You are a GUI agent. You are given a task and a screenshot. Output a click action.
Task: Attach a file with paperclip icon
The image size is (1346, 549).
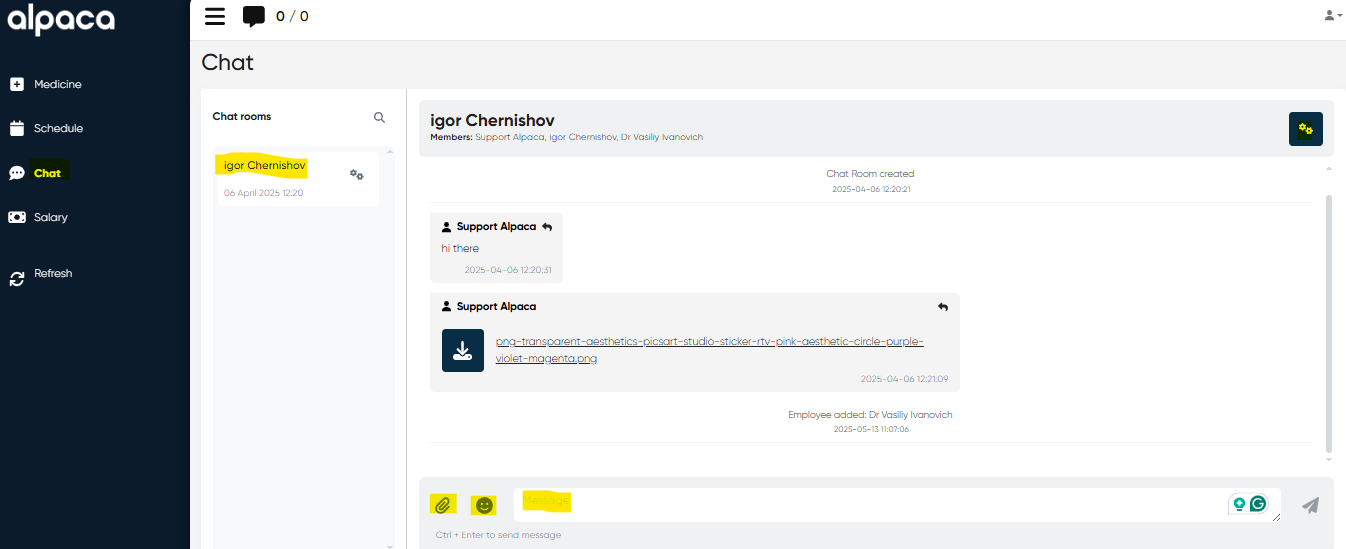[x=442, y=505]
